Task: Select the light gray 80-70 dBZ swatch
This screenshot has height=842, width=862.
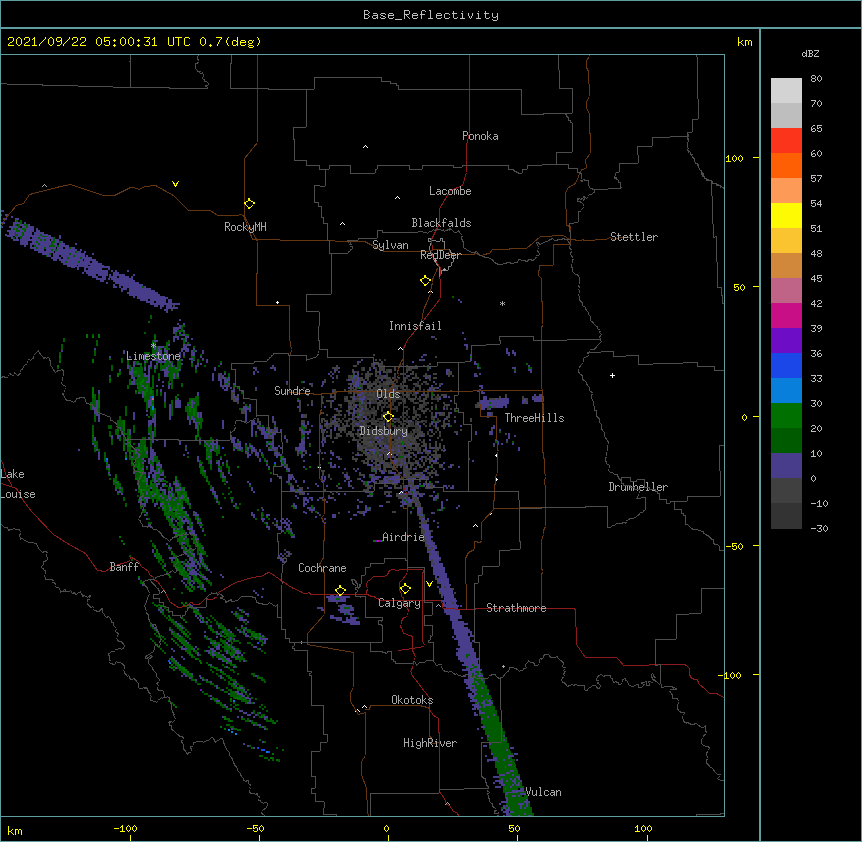Action: click(786, 91)
